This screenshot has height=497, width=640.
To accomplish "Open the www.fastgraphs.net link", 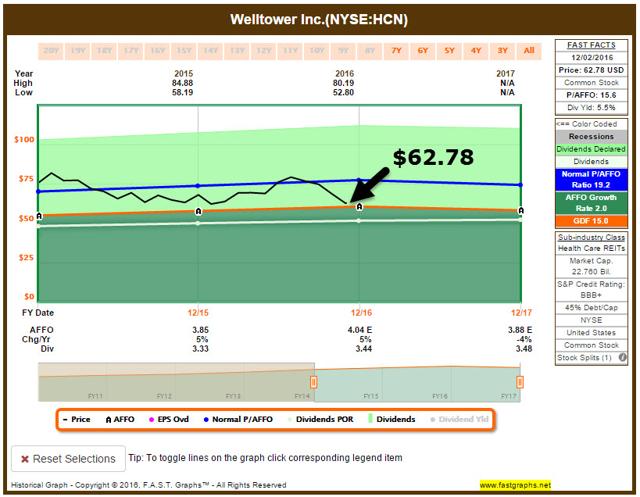I will (x=515, y=485).
